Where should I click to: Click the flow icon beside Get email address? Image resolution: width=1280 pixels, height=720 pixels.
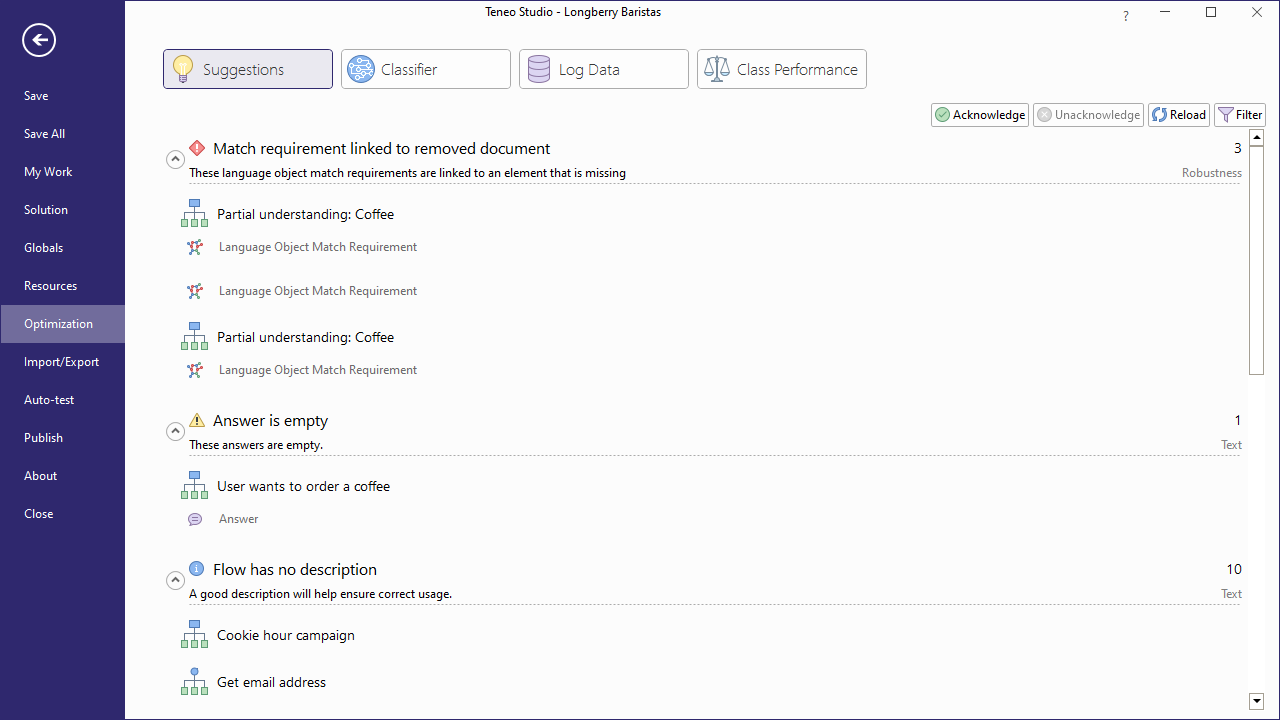[x=195, y=682]
